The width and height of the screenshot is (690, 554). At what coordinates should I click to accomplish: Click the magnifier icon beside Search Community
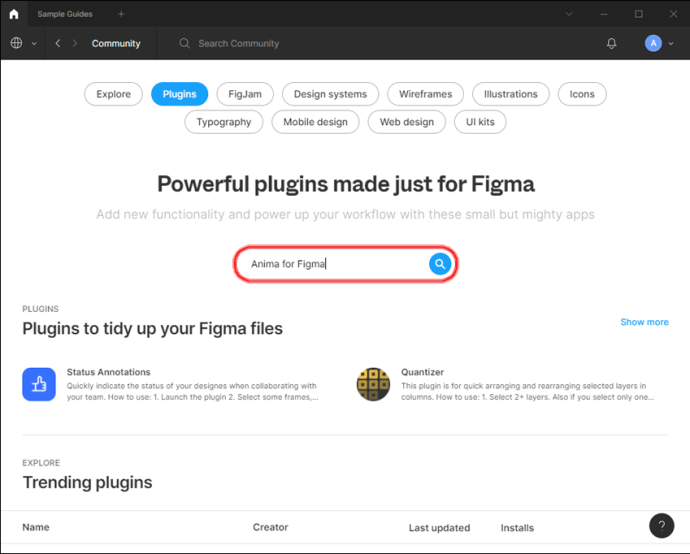[x=184, y=43]
